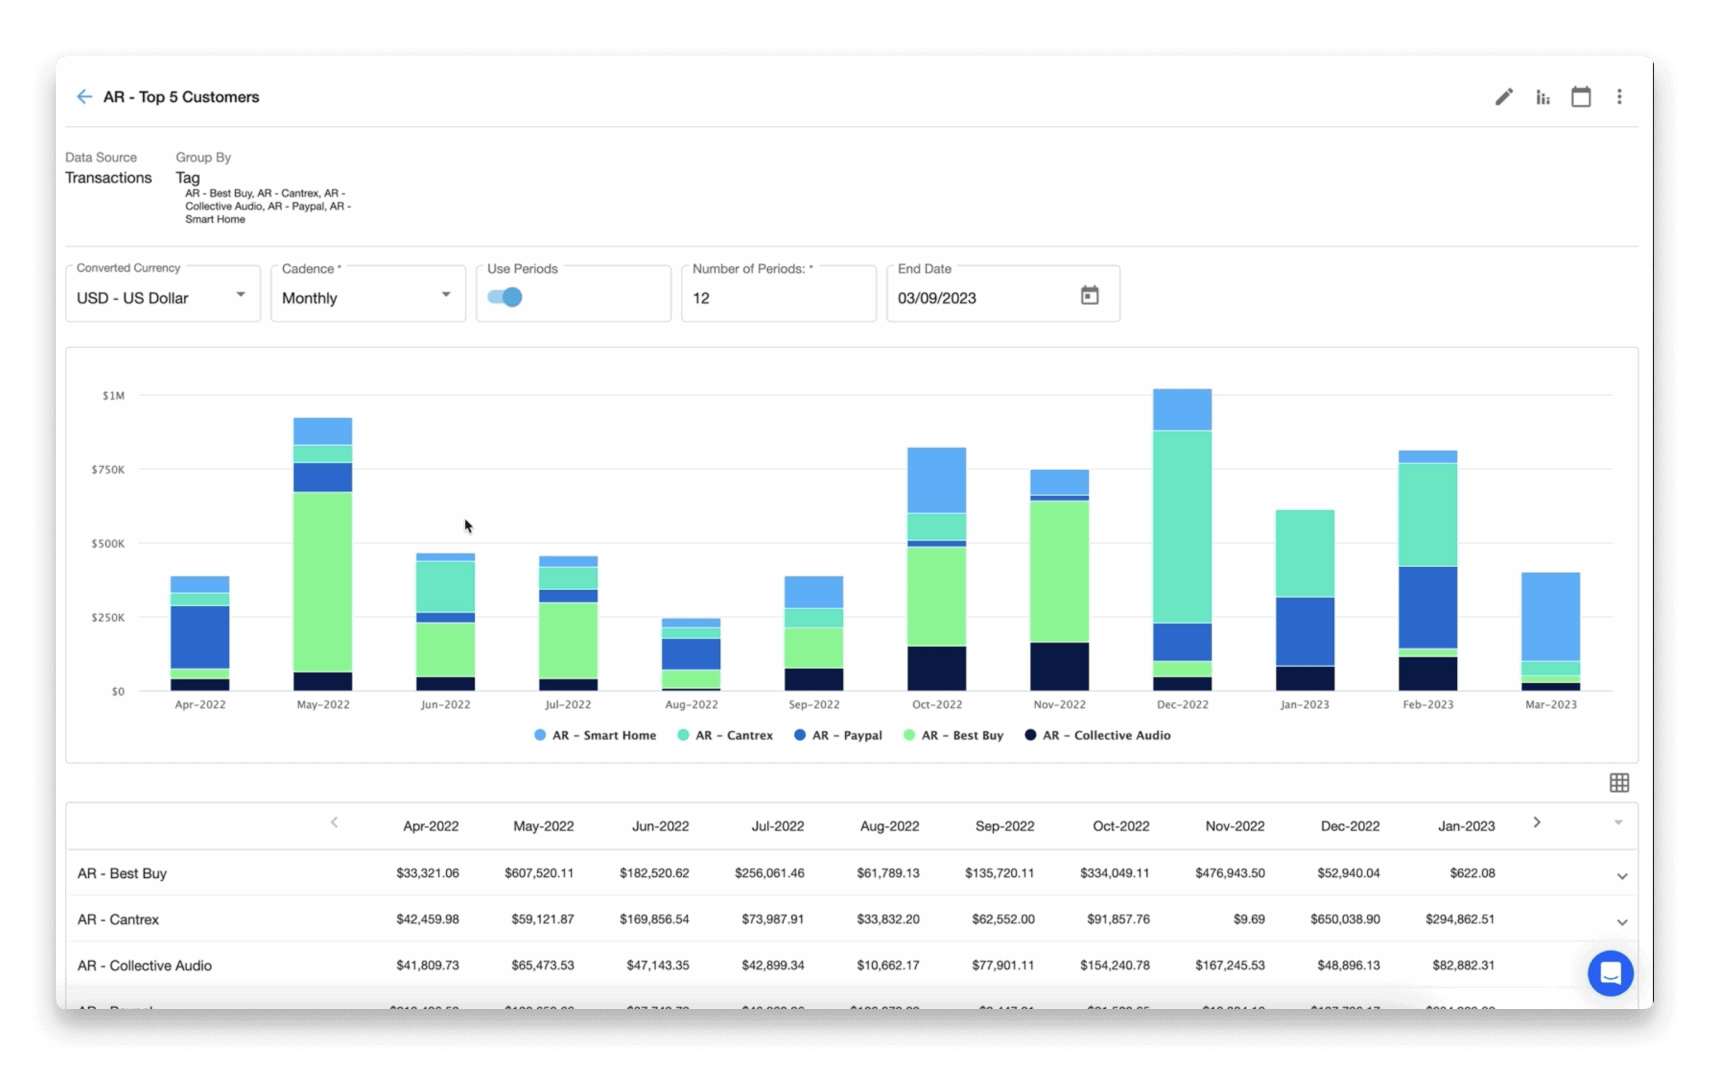Open the chat support bubble
The image size is (1710, 1065).
[1610, 973]
